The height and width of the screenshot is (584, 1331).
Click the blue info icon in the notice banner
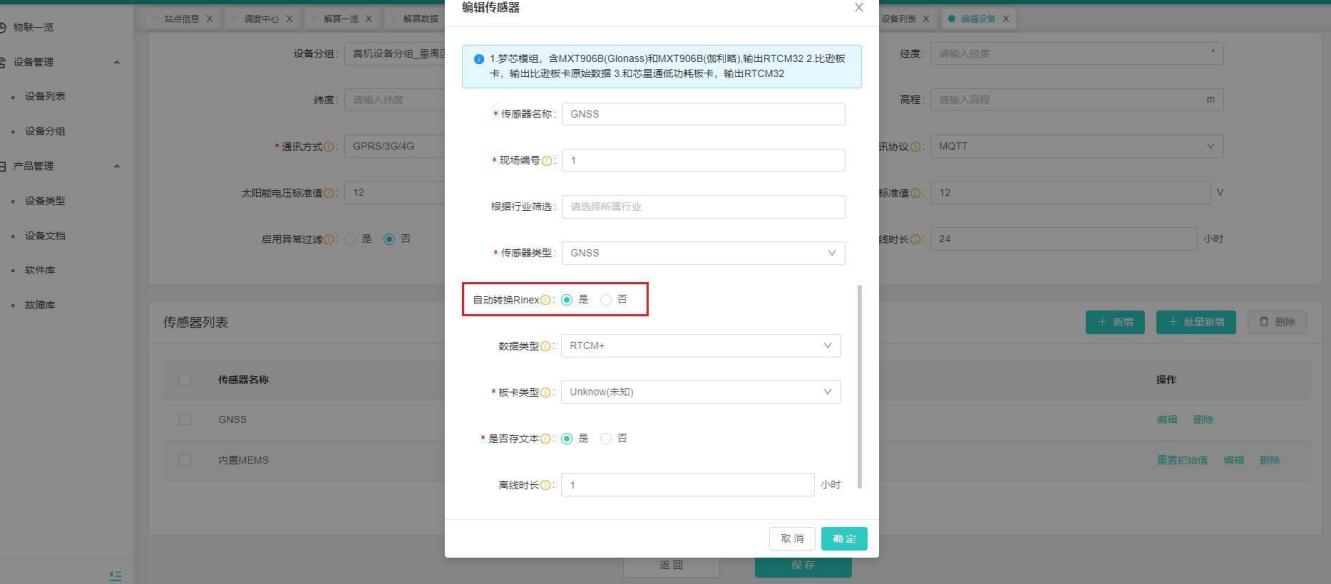479,59
